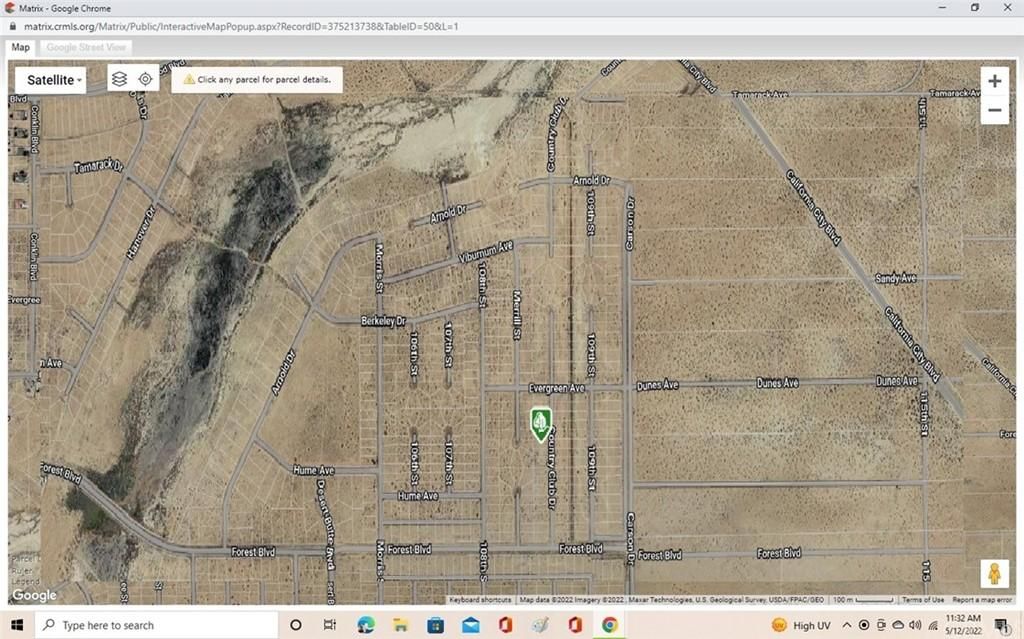Open the taskbar clock and date
Image resolution: width=1024 pixels, height=639 pixels.
point(960,625)
